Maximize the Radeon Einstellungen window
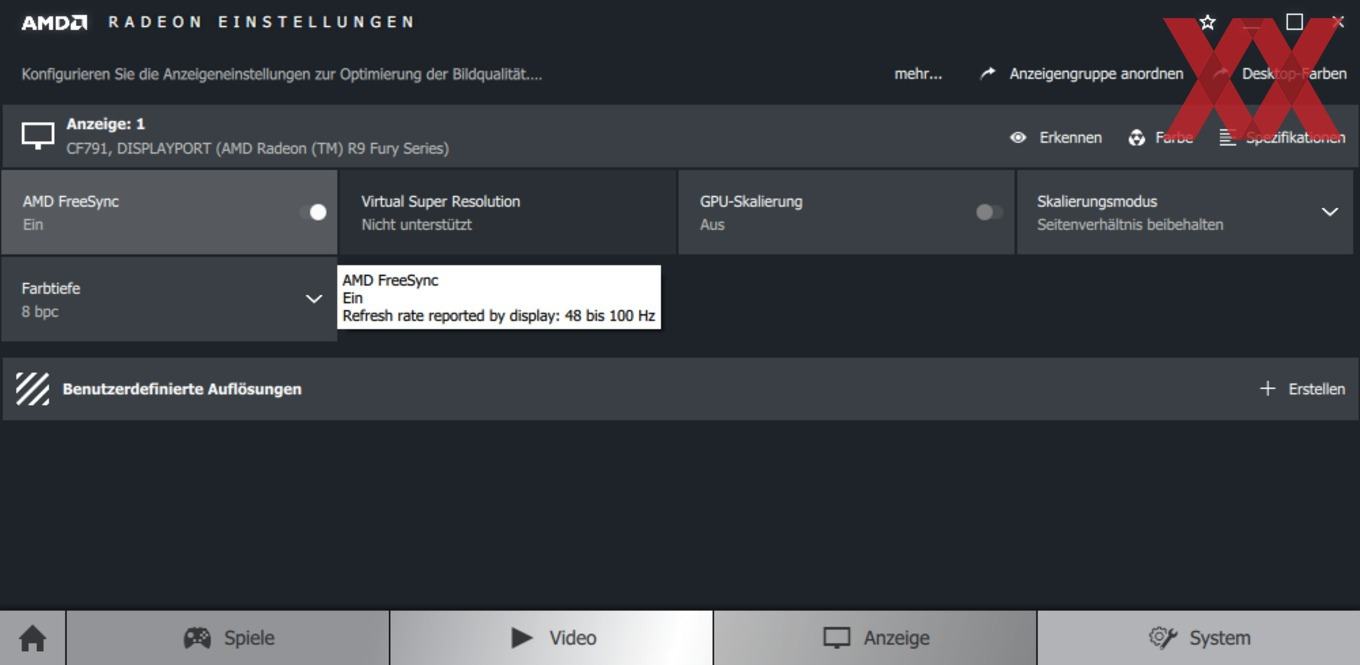This screenshot has height=665, width=1360. pos(1294,22)
